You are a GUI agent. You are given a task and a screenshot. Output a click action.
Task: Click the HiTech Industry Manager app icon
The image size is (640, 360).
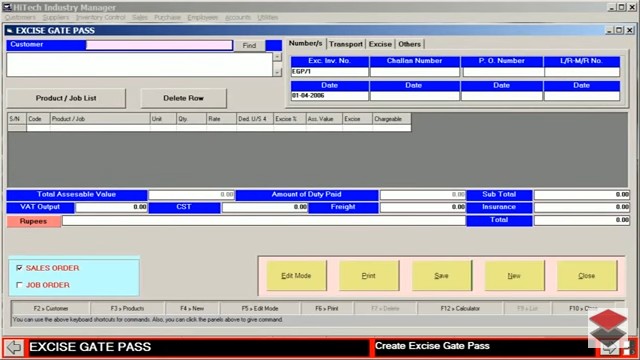click(7, 7)
